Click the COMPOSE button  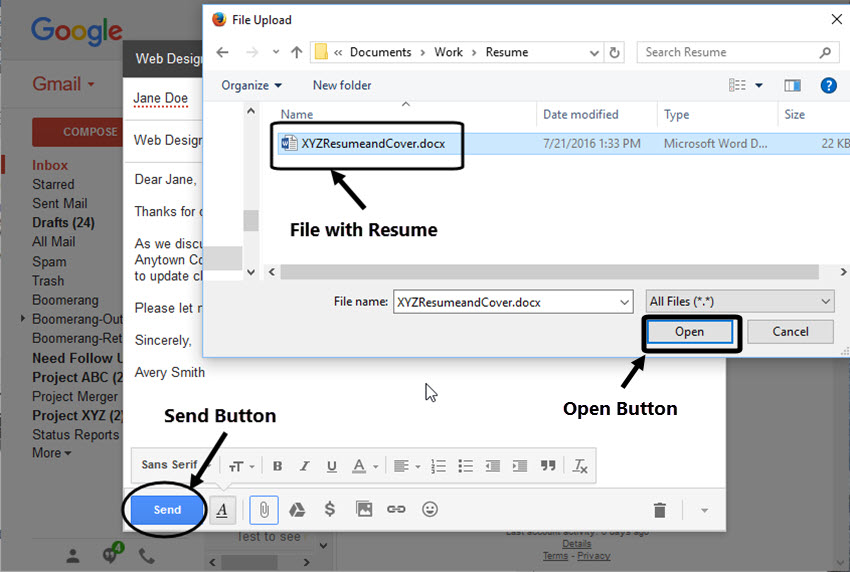pyautogui.click(x=78, y=132)
